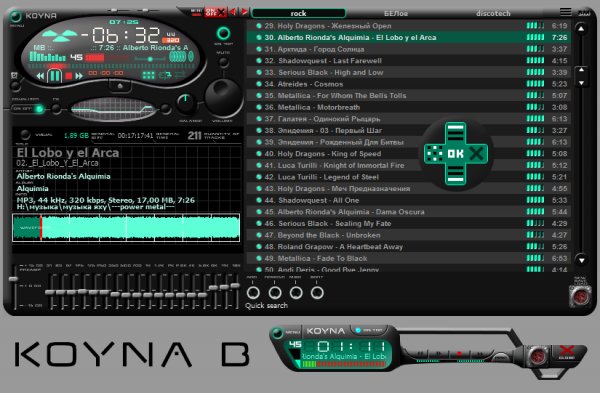Skip to the next track
This screenshot has width=600, height=393.
[x=79, y=76]
